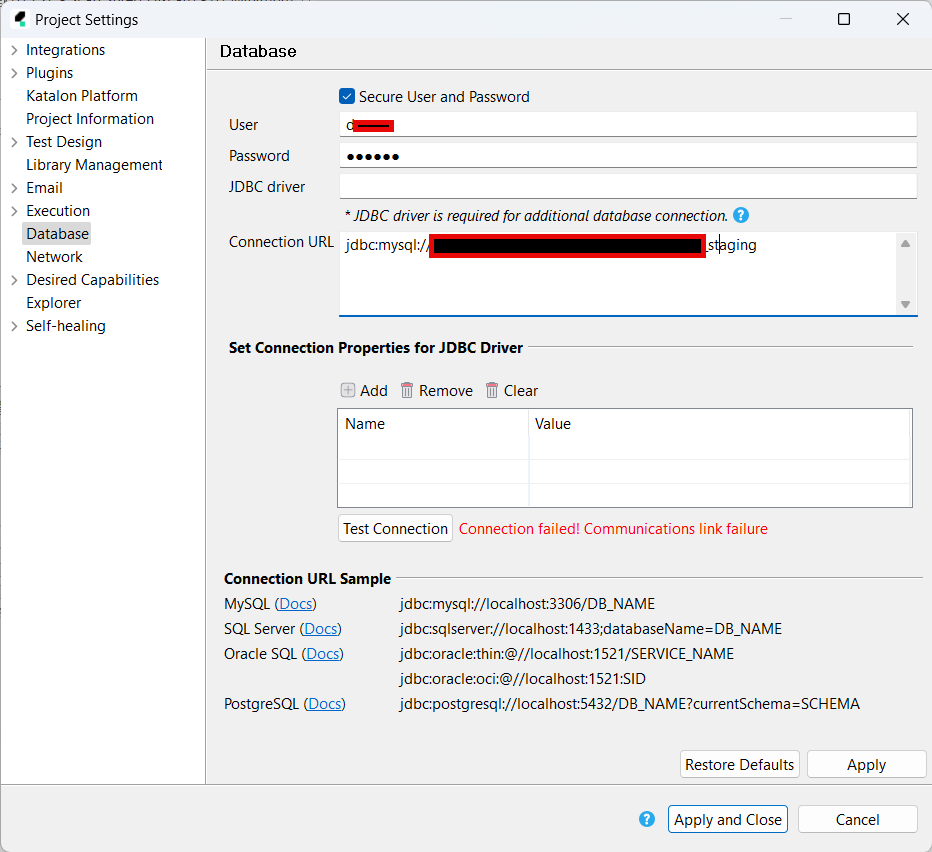Image resolution: width=932 pixels, height=852 pixels.
Task: Open Library Management settings
Action: point(94,165)
